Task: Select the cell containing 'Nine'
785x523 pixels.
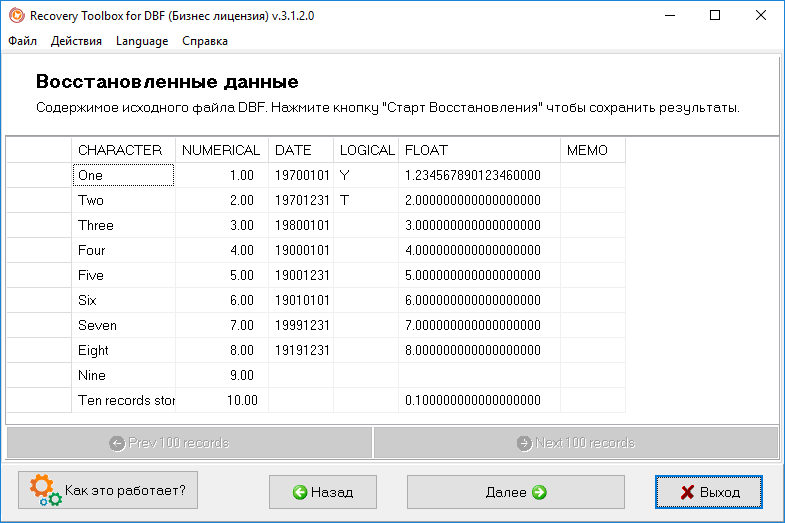Action: coord(124,375)
